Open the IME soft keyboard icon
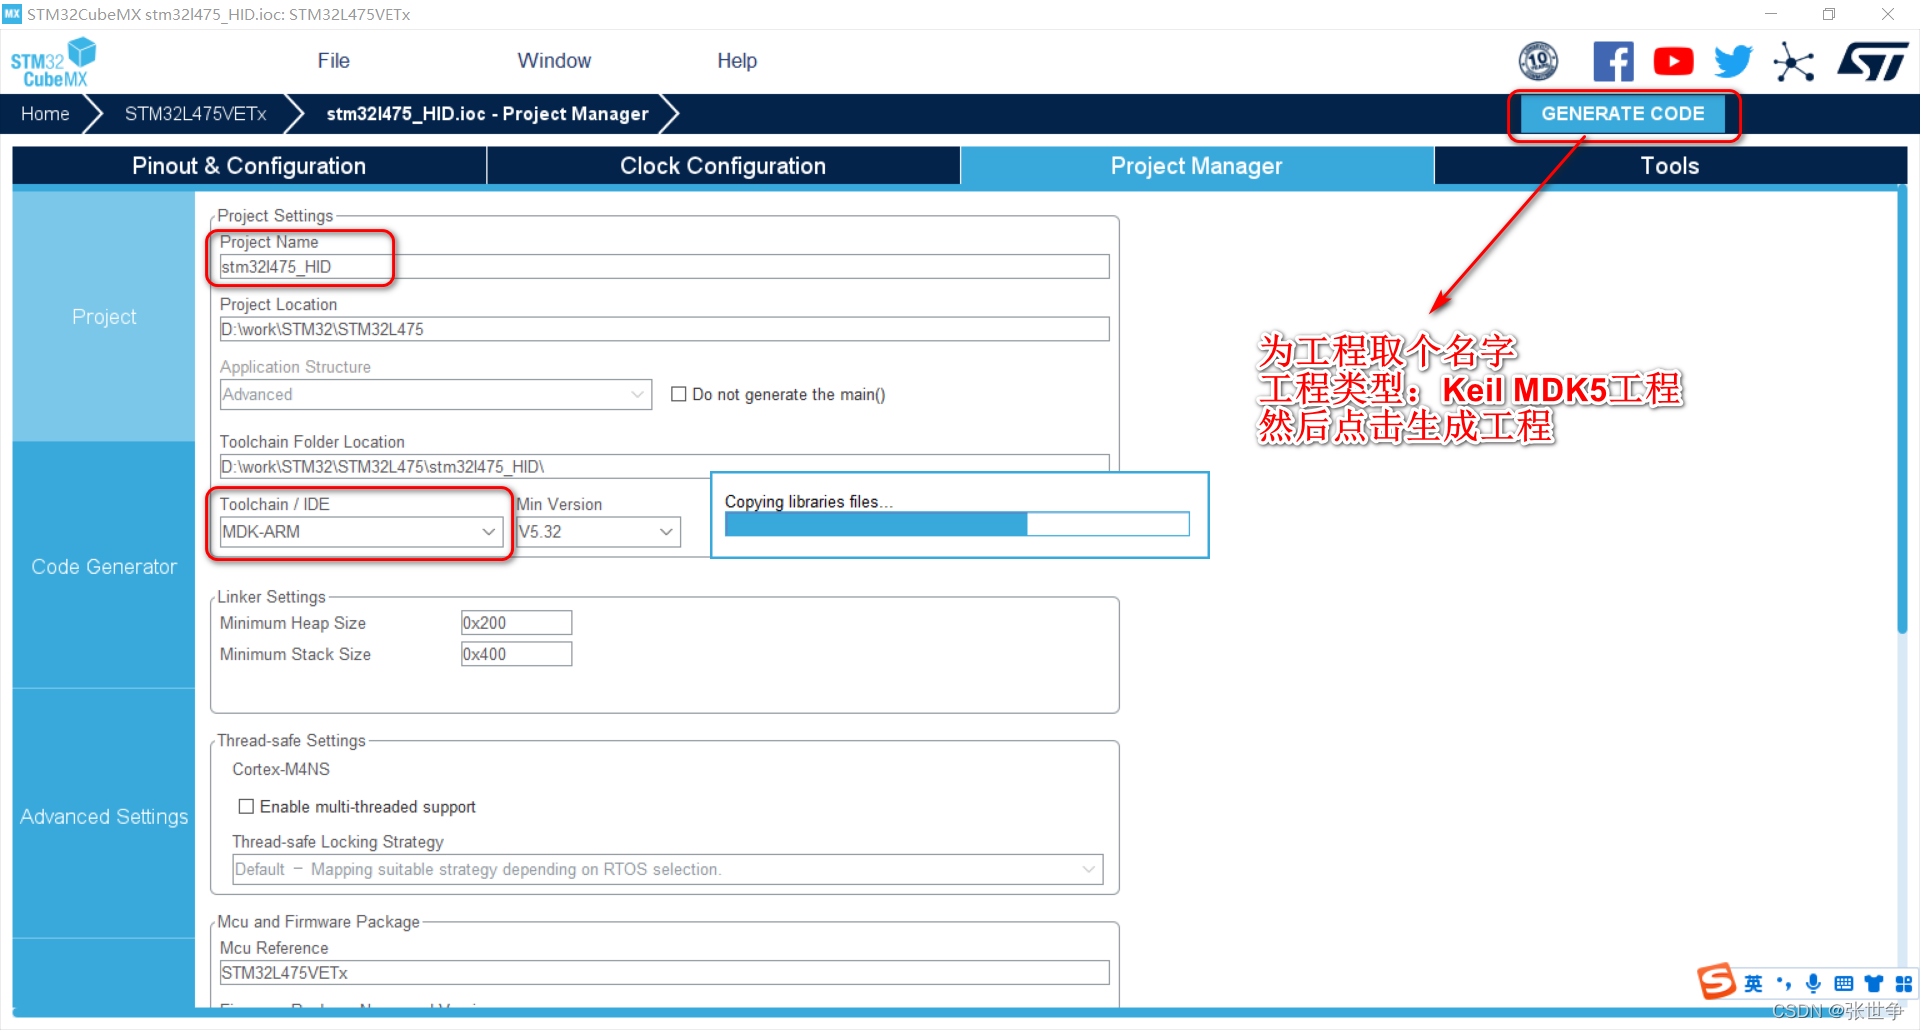The width and height of the screenshot is (1920, 1030). [x=1843, y=984]
